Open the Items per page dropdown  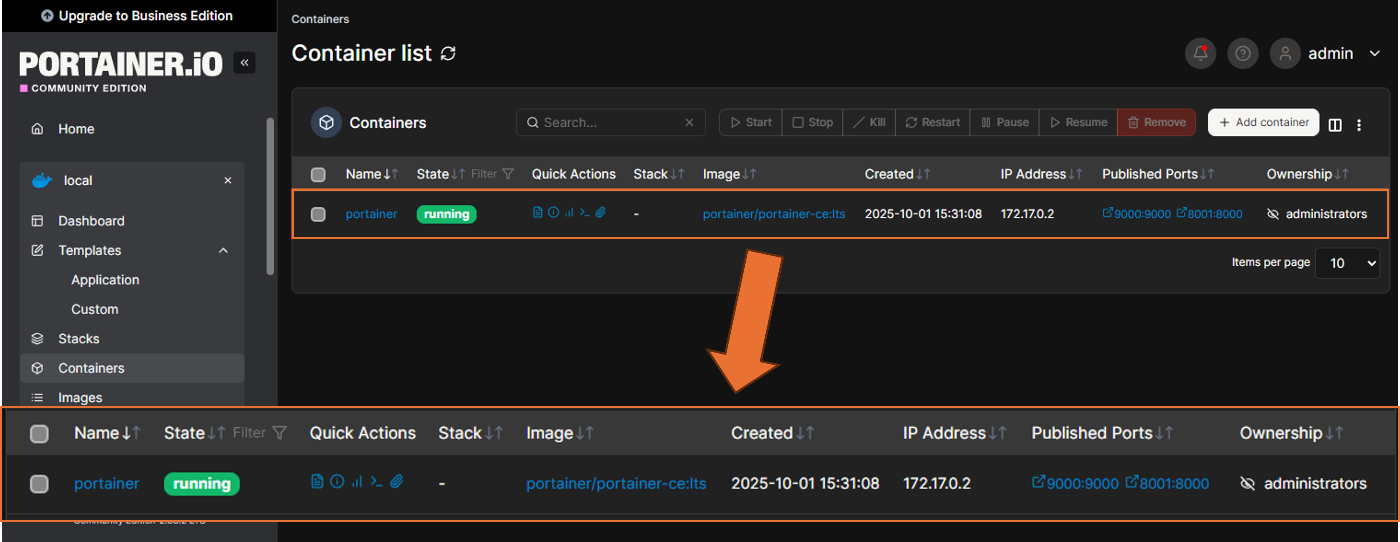click(x=1347, y=263)
